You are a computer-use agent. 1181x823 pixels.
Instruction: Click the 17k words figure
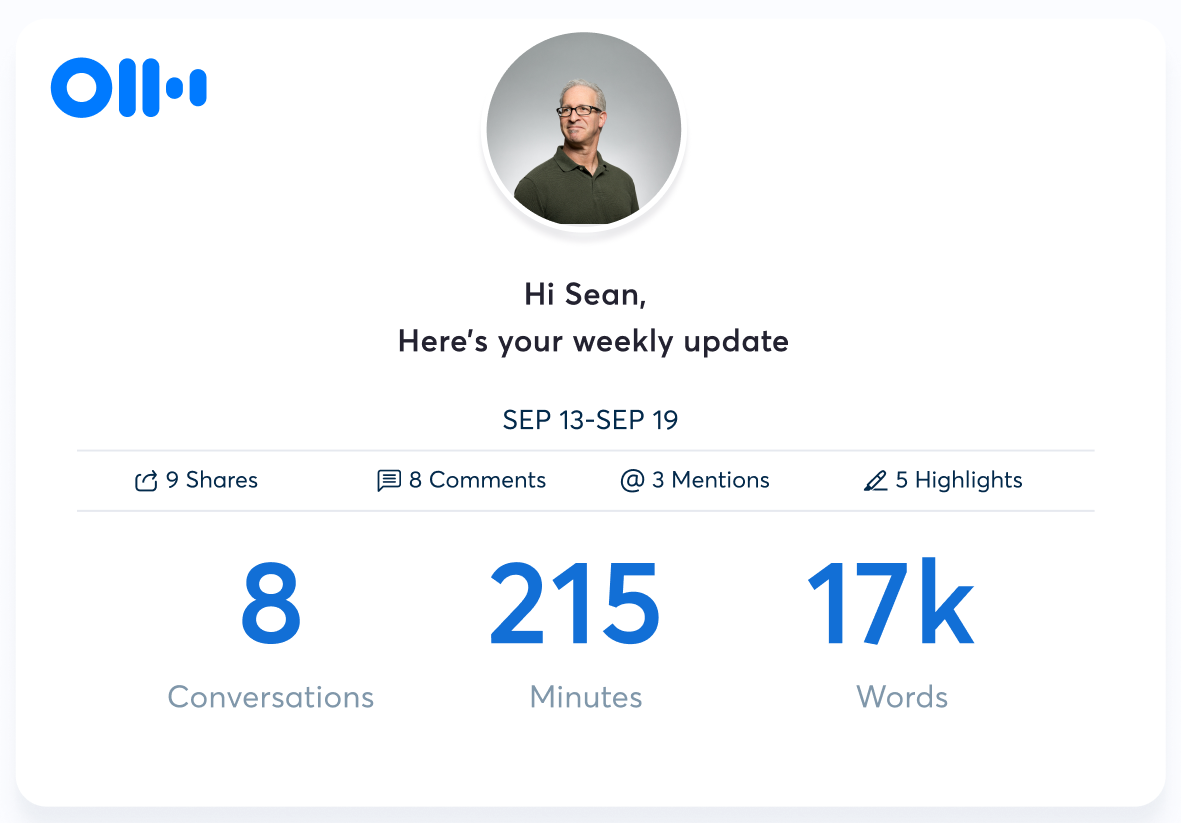coord(890,605)
